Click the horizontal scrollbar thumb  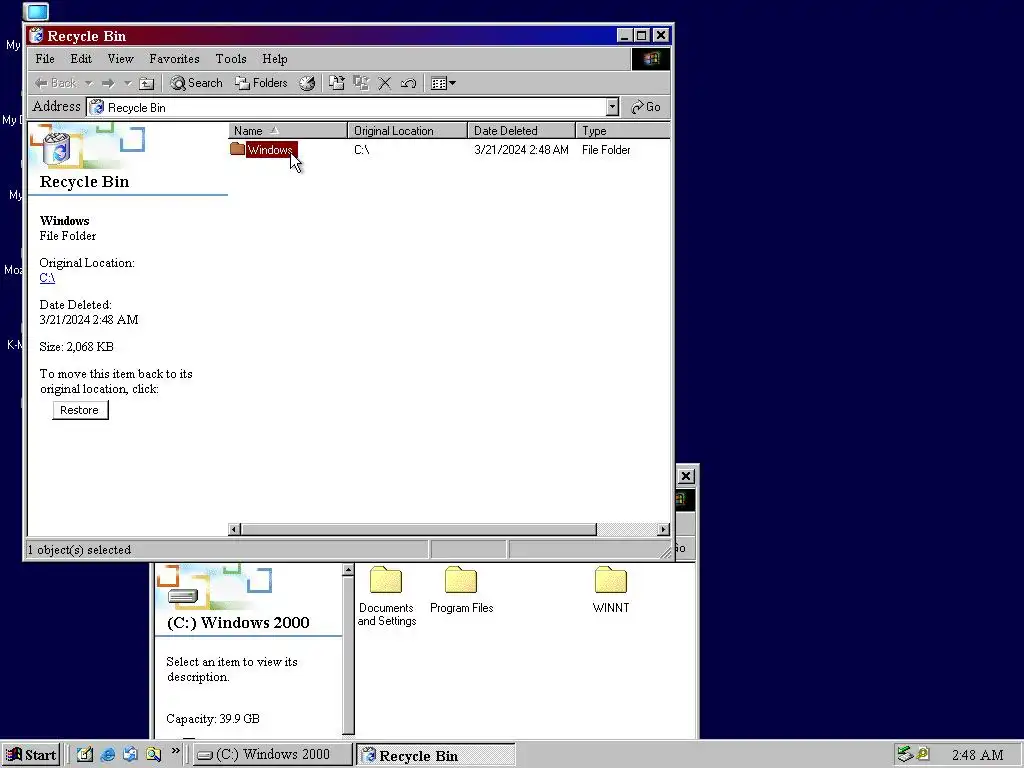pyautogui.click(x=419, y=530)
